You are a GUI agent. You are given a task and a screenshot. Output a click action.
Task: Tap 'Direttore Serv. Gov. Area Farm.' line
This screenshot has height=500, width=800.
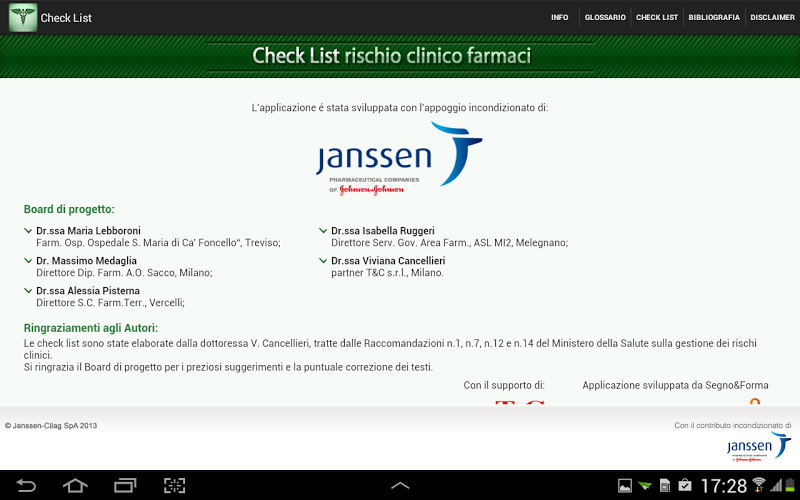(x=449, y=243)
